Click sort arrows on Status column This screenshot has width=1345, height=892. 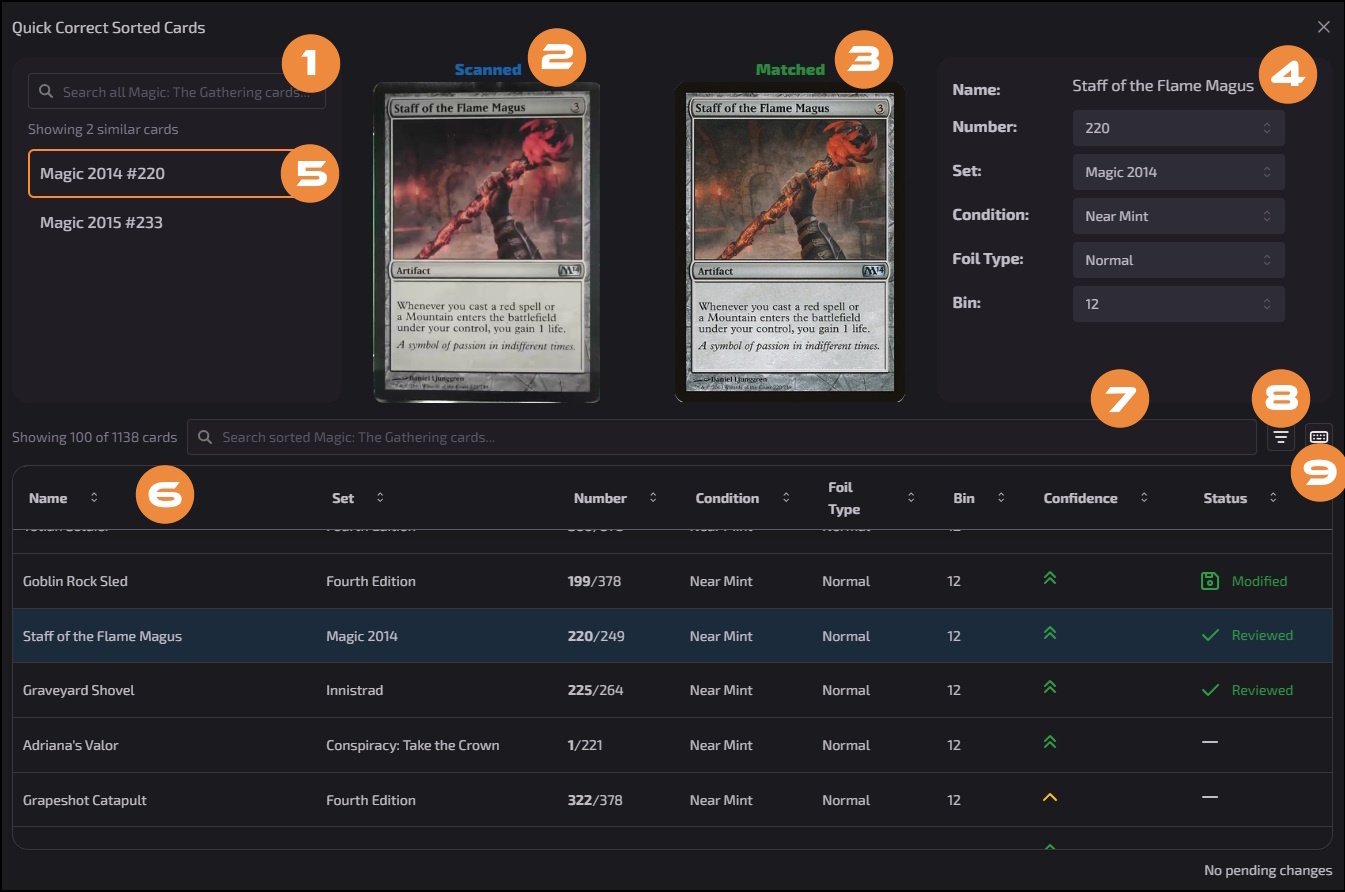pos(1273,498)
